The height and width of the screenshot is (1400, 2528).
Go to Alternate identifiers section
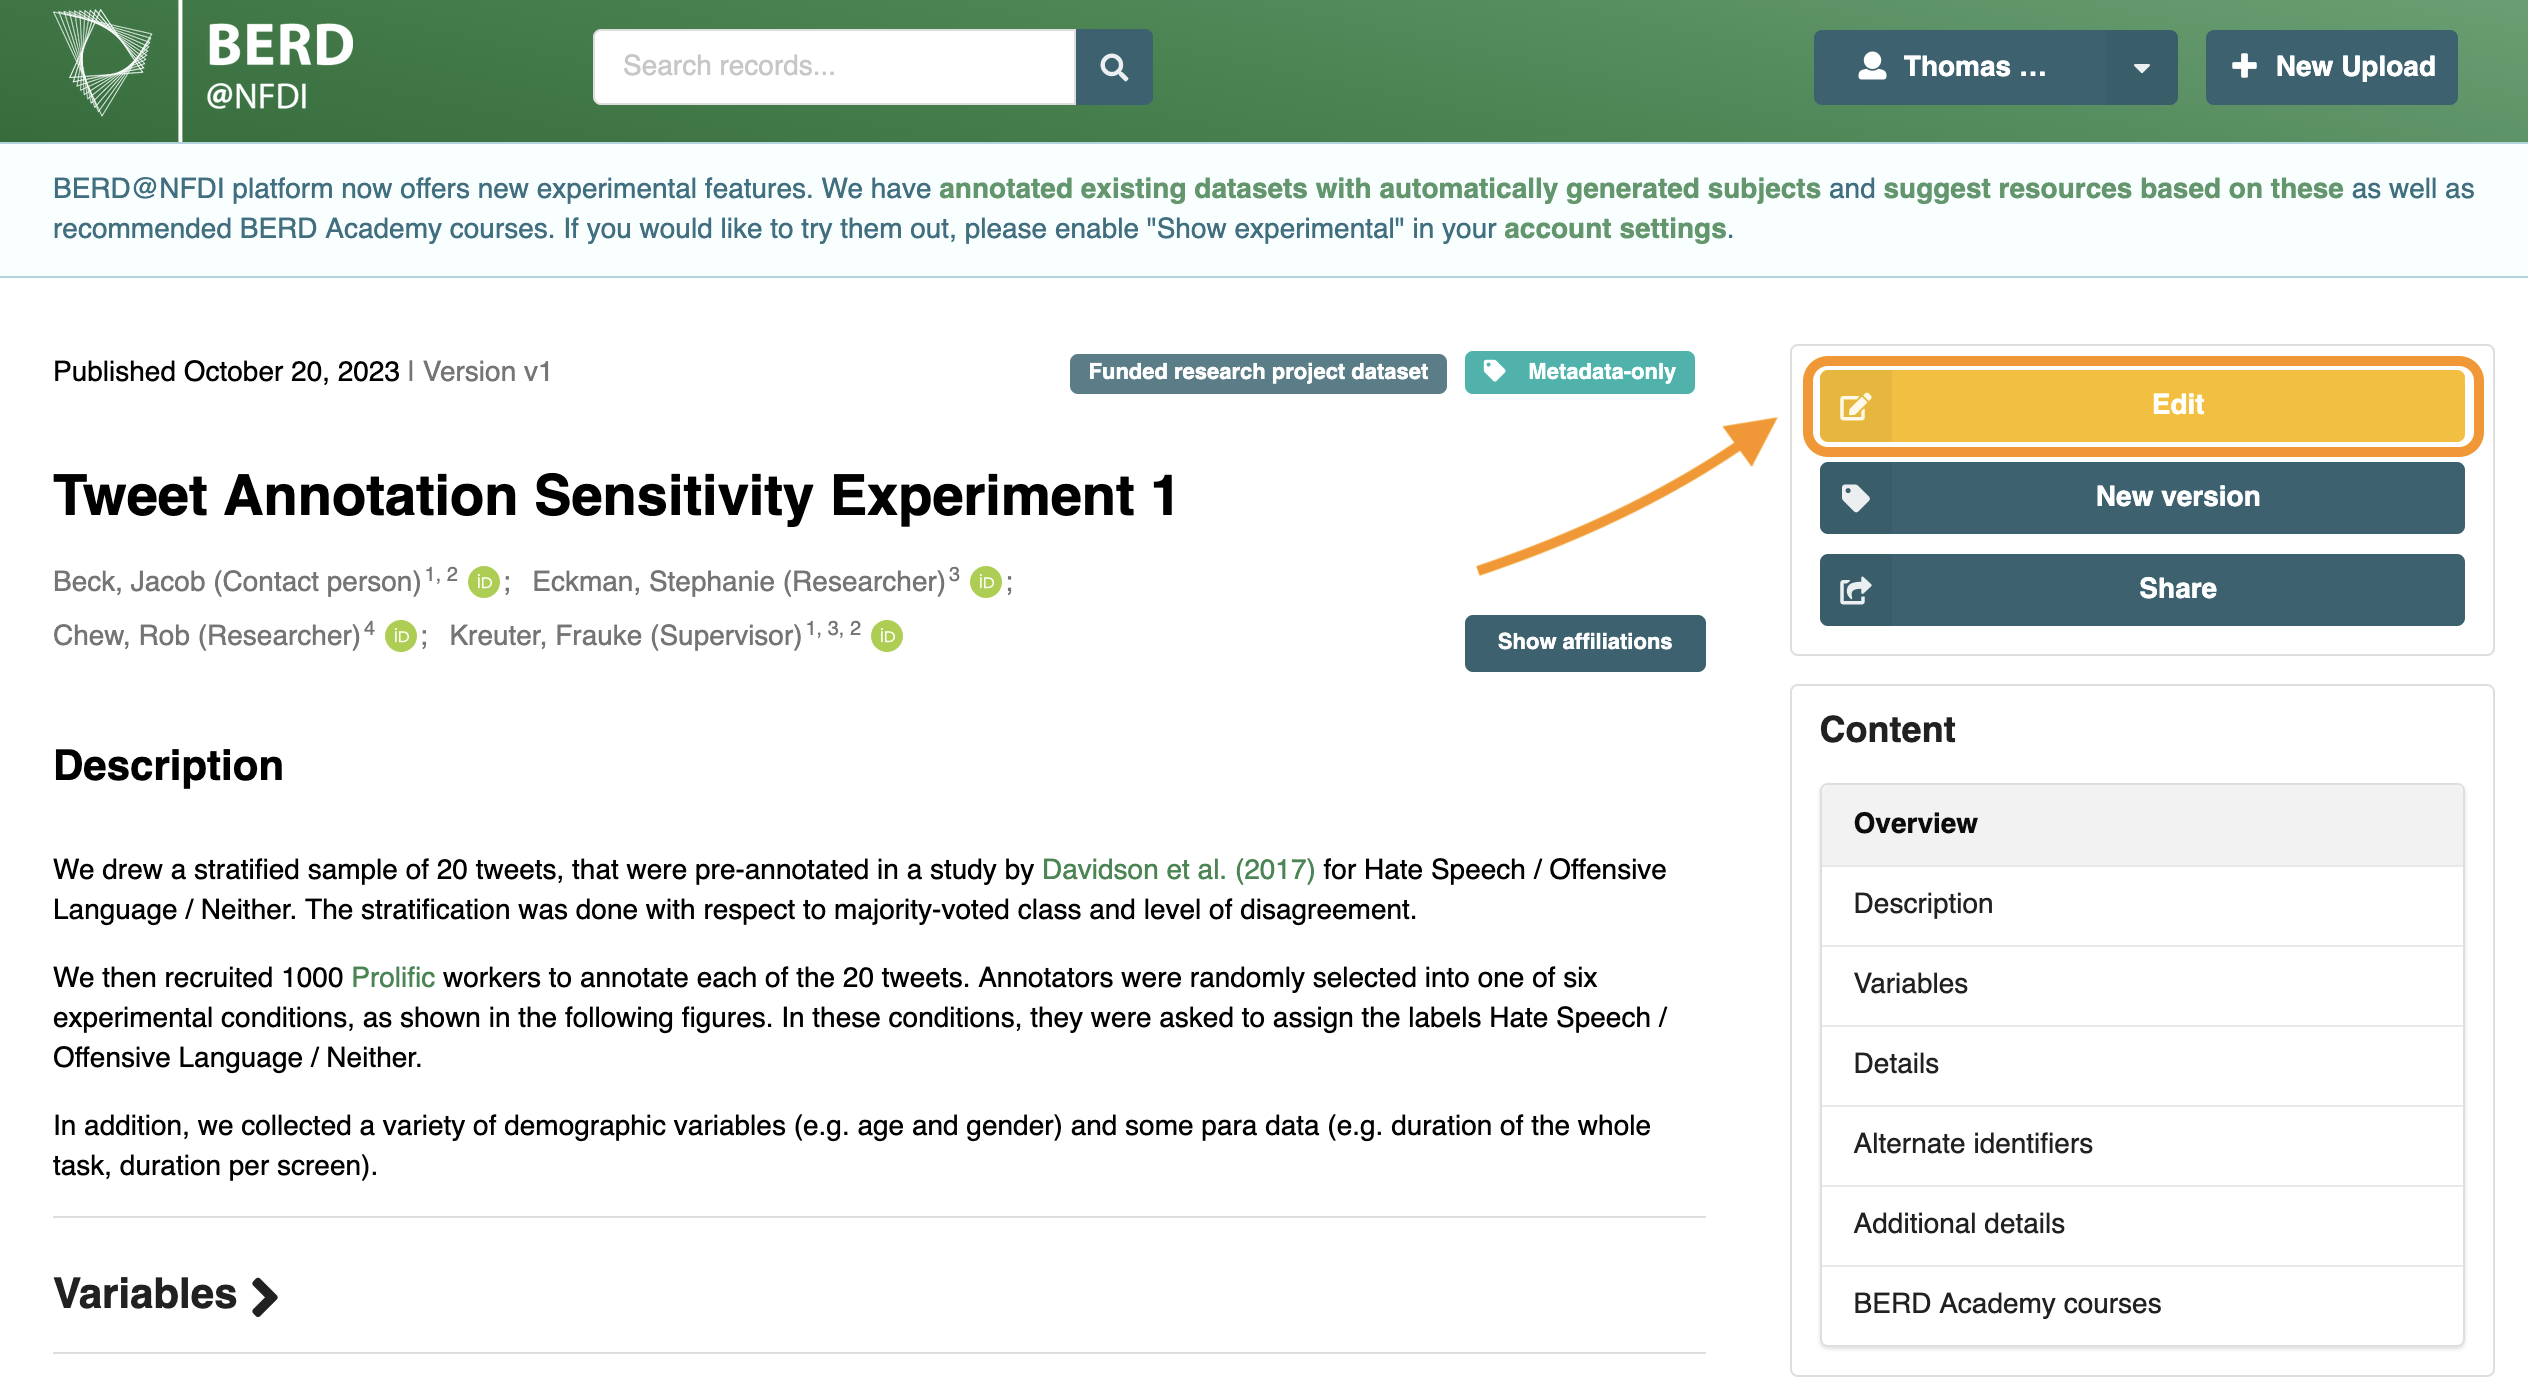click(2142, 1144)
